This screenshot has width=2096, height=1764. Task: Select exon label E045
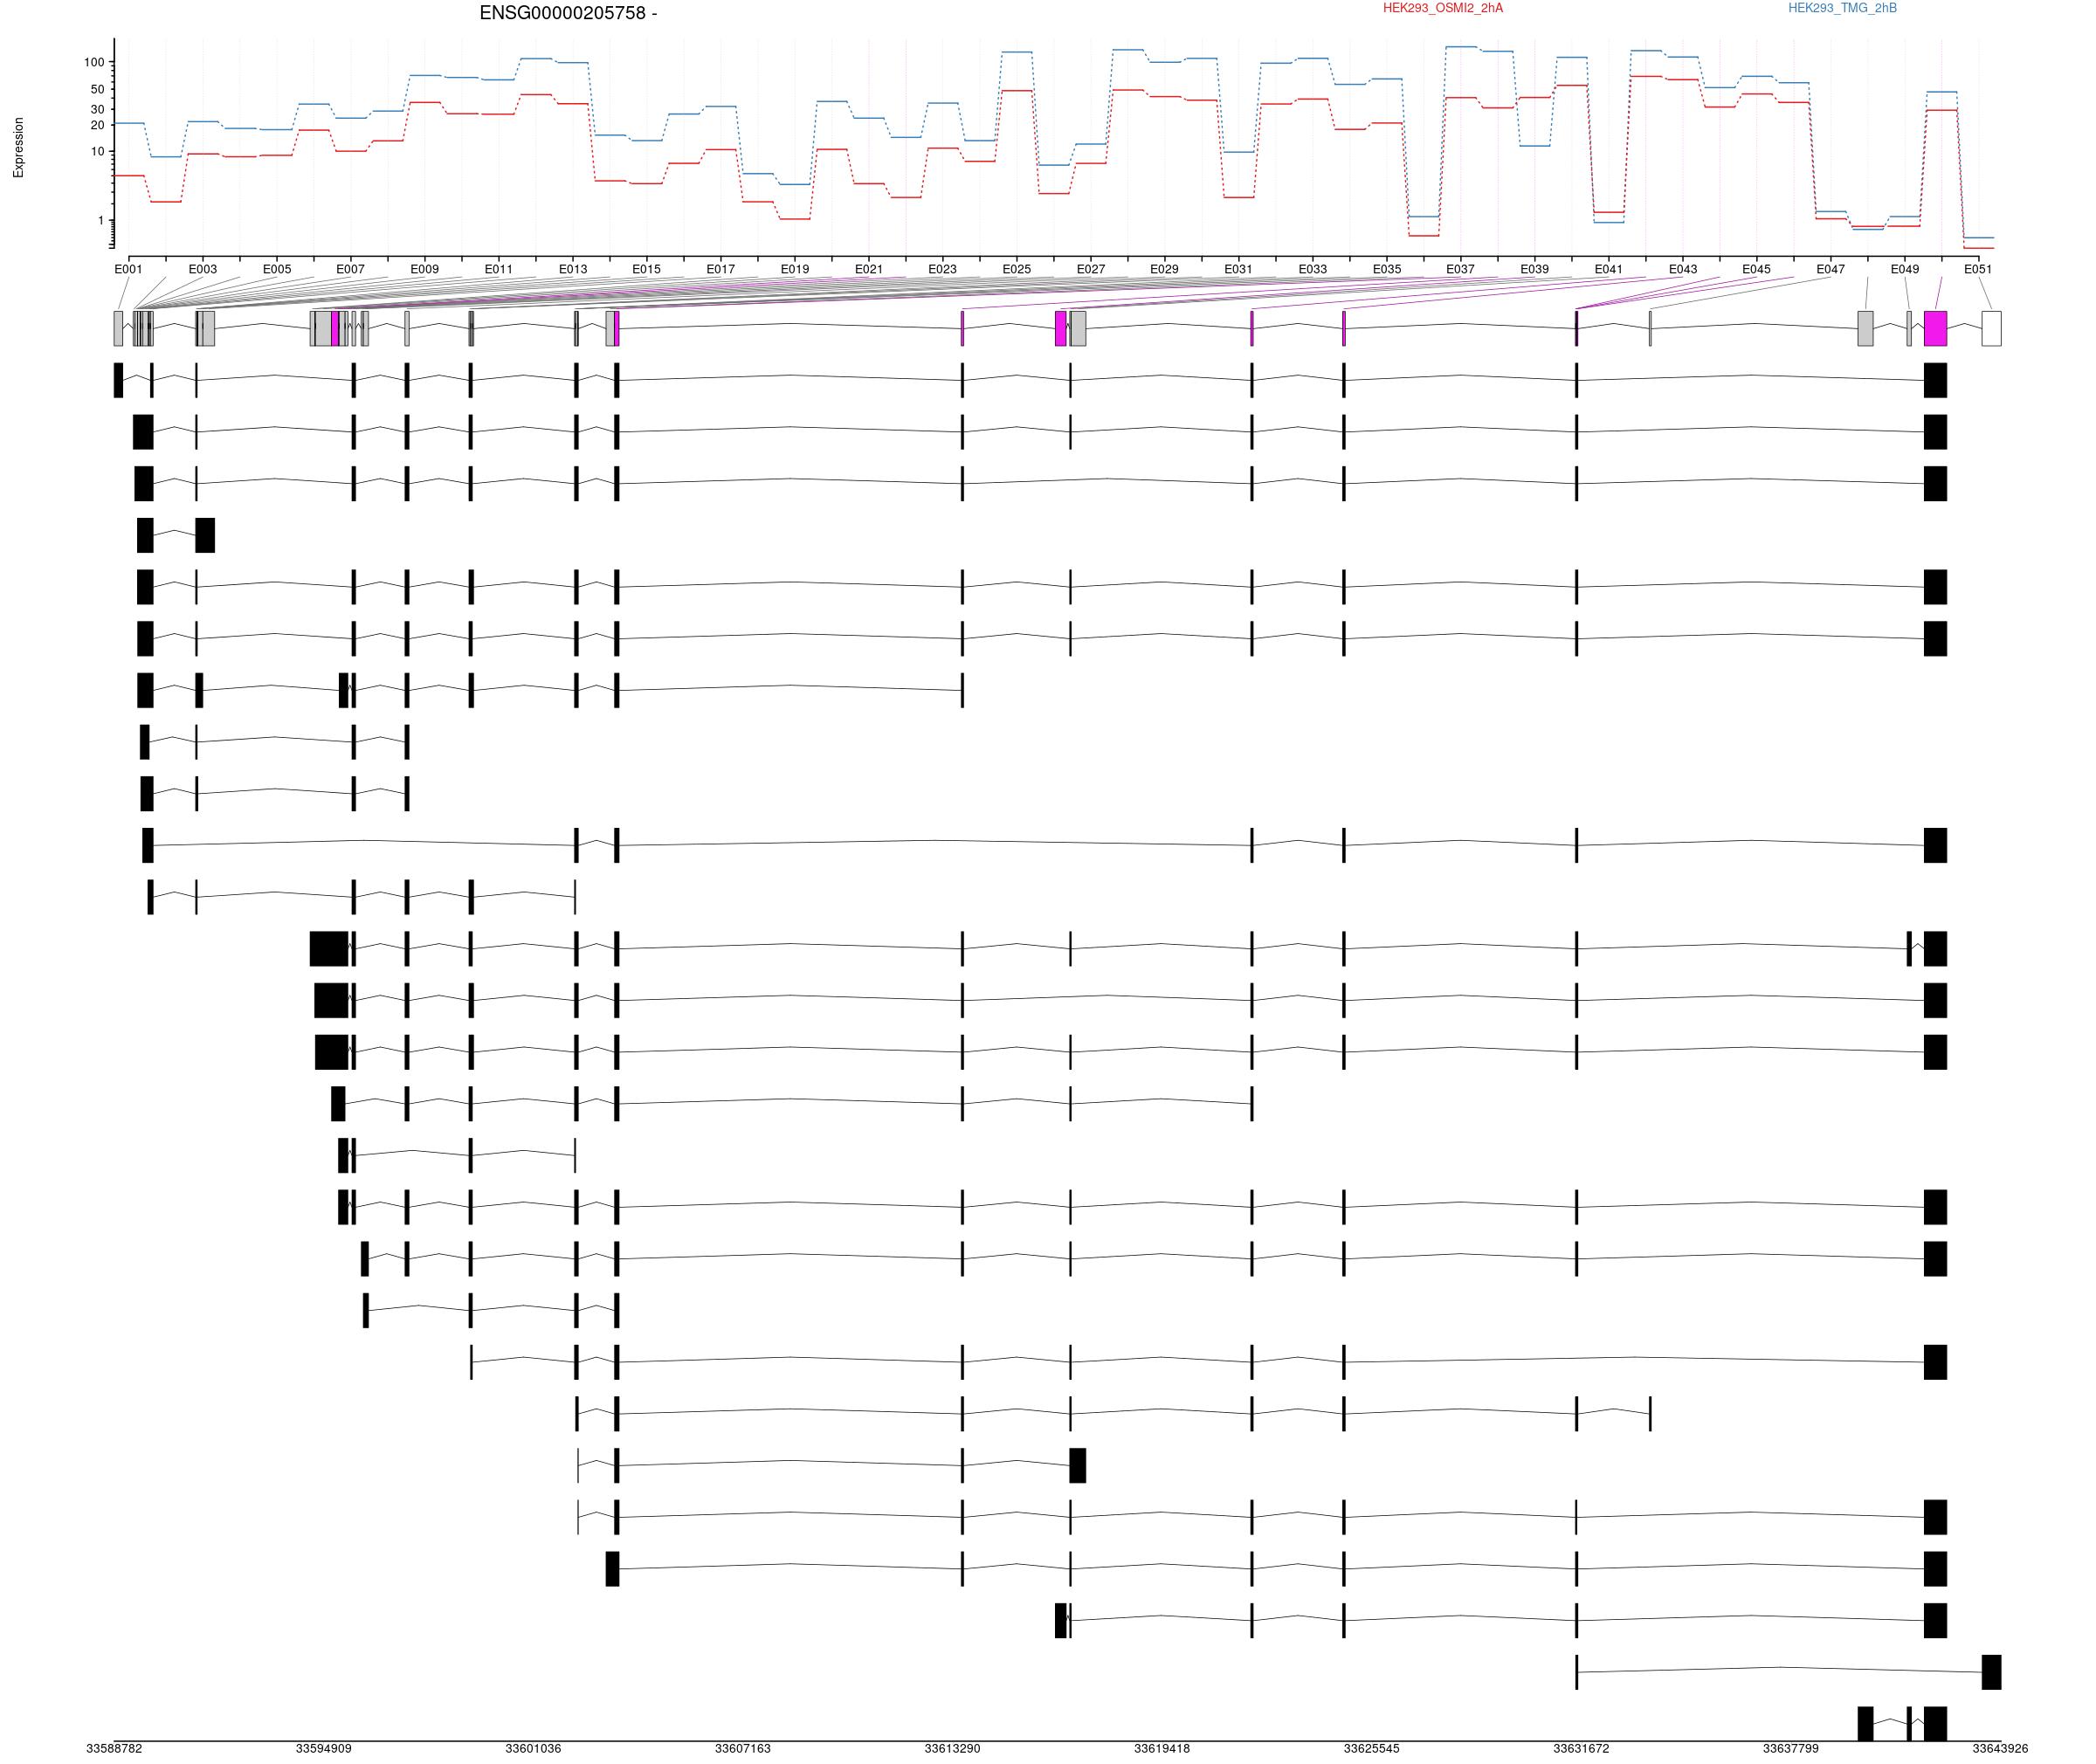(1756, 269)
